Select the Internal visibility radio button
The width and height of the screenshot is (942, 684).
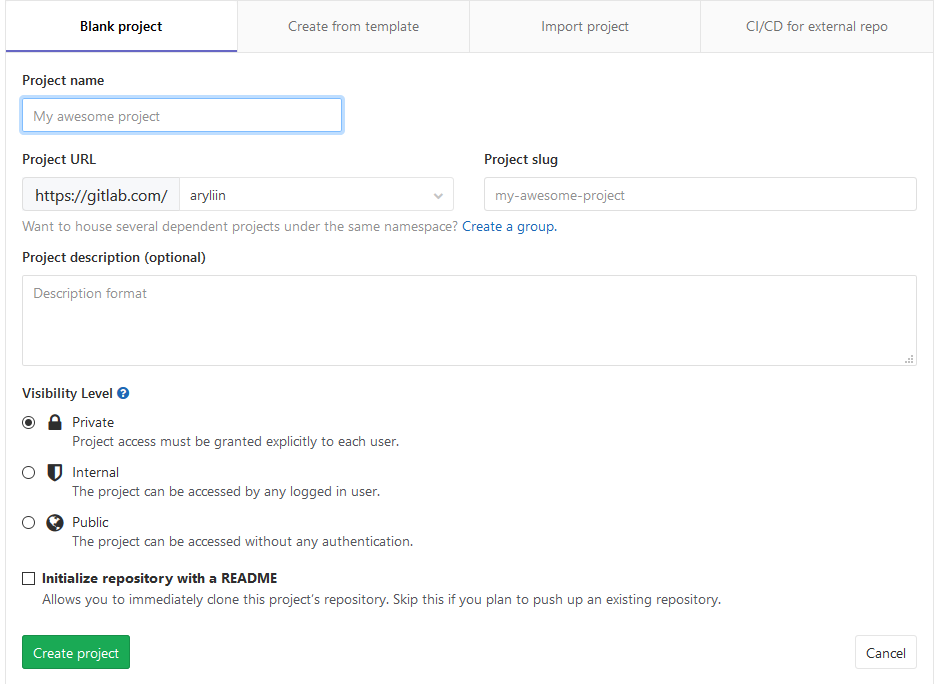28,473
